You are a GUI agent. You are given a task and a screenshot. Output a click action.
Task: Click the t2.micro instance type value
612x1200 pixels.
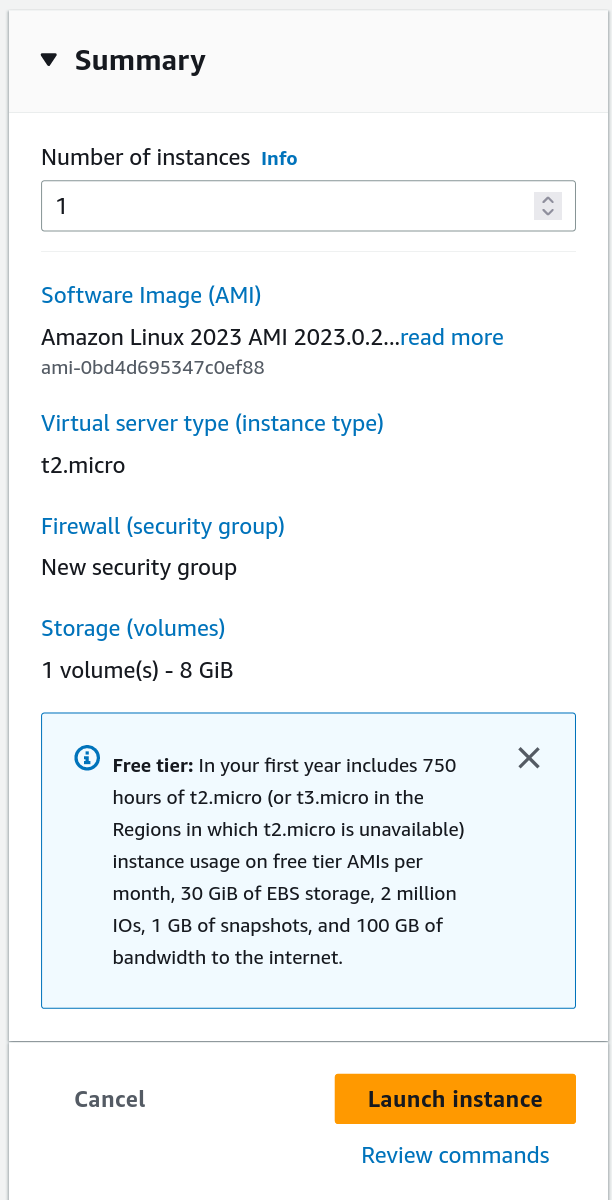coord(83,465)
